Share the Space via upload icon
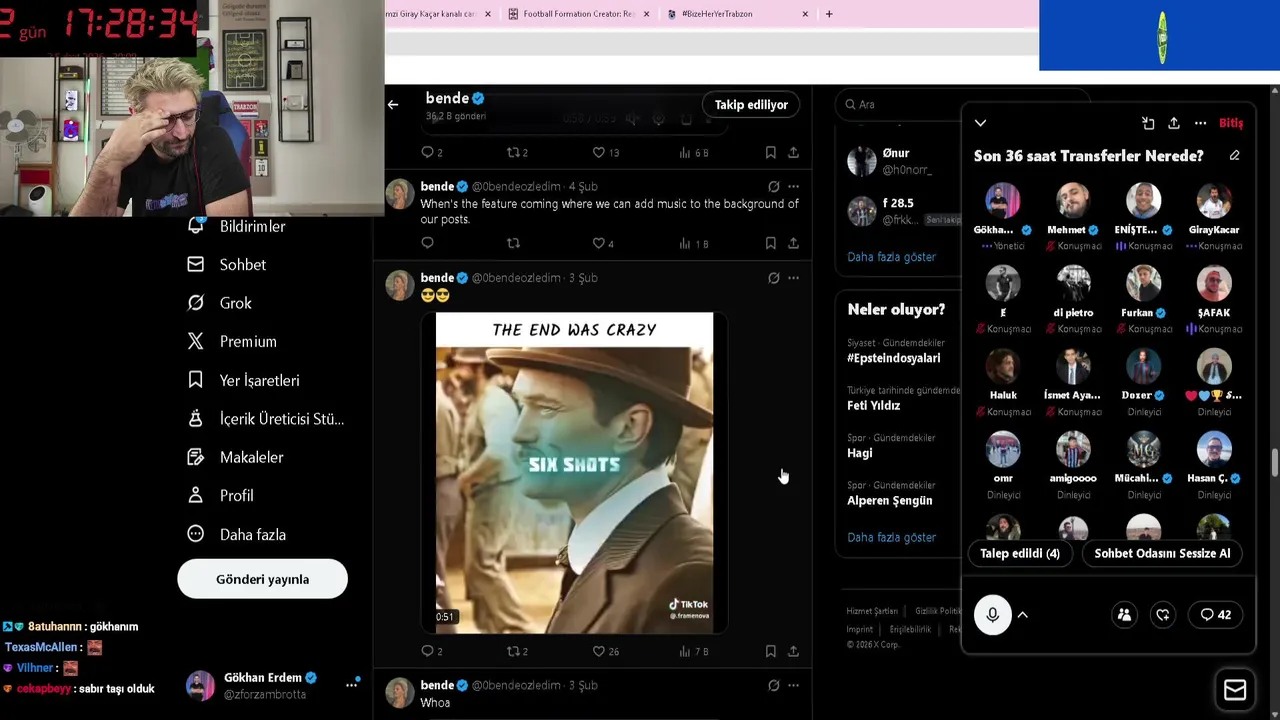1280x720 pixels. pos(1174,123)
